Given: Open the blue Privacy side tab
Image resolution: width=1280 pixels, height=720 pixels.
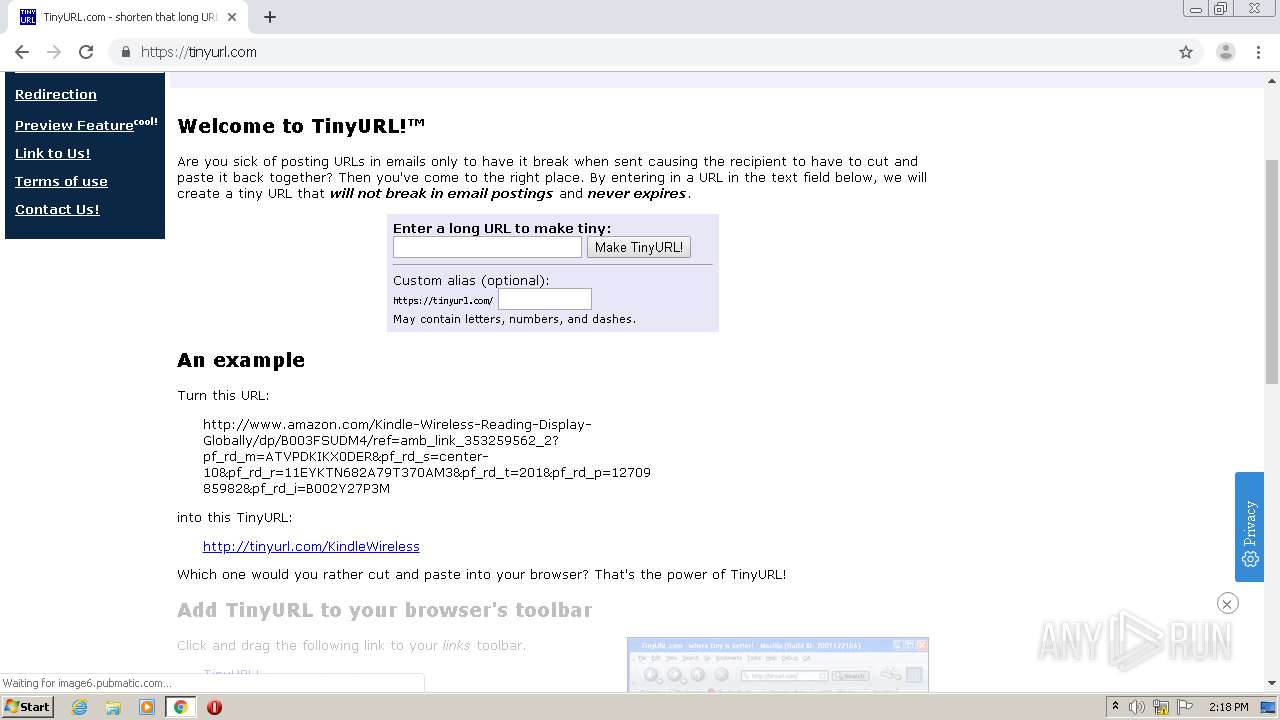Looking at the screenshot, I should tap(1250, 527).
